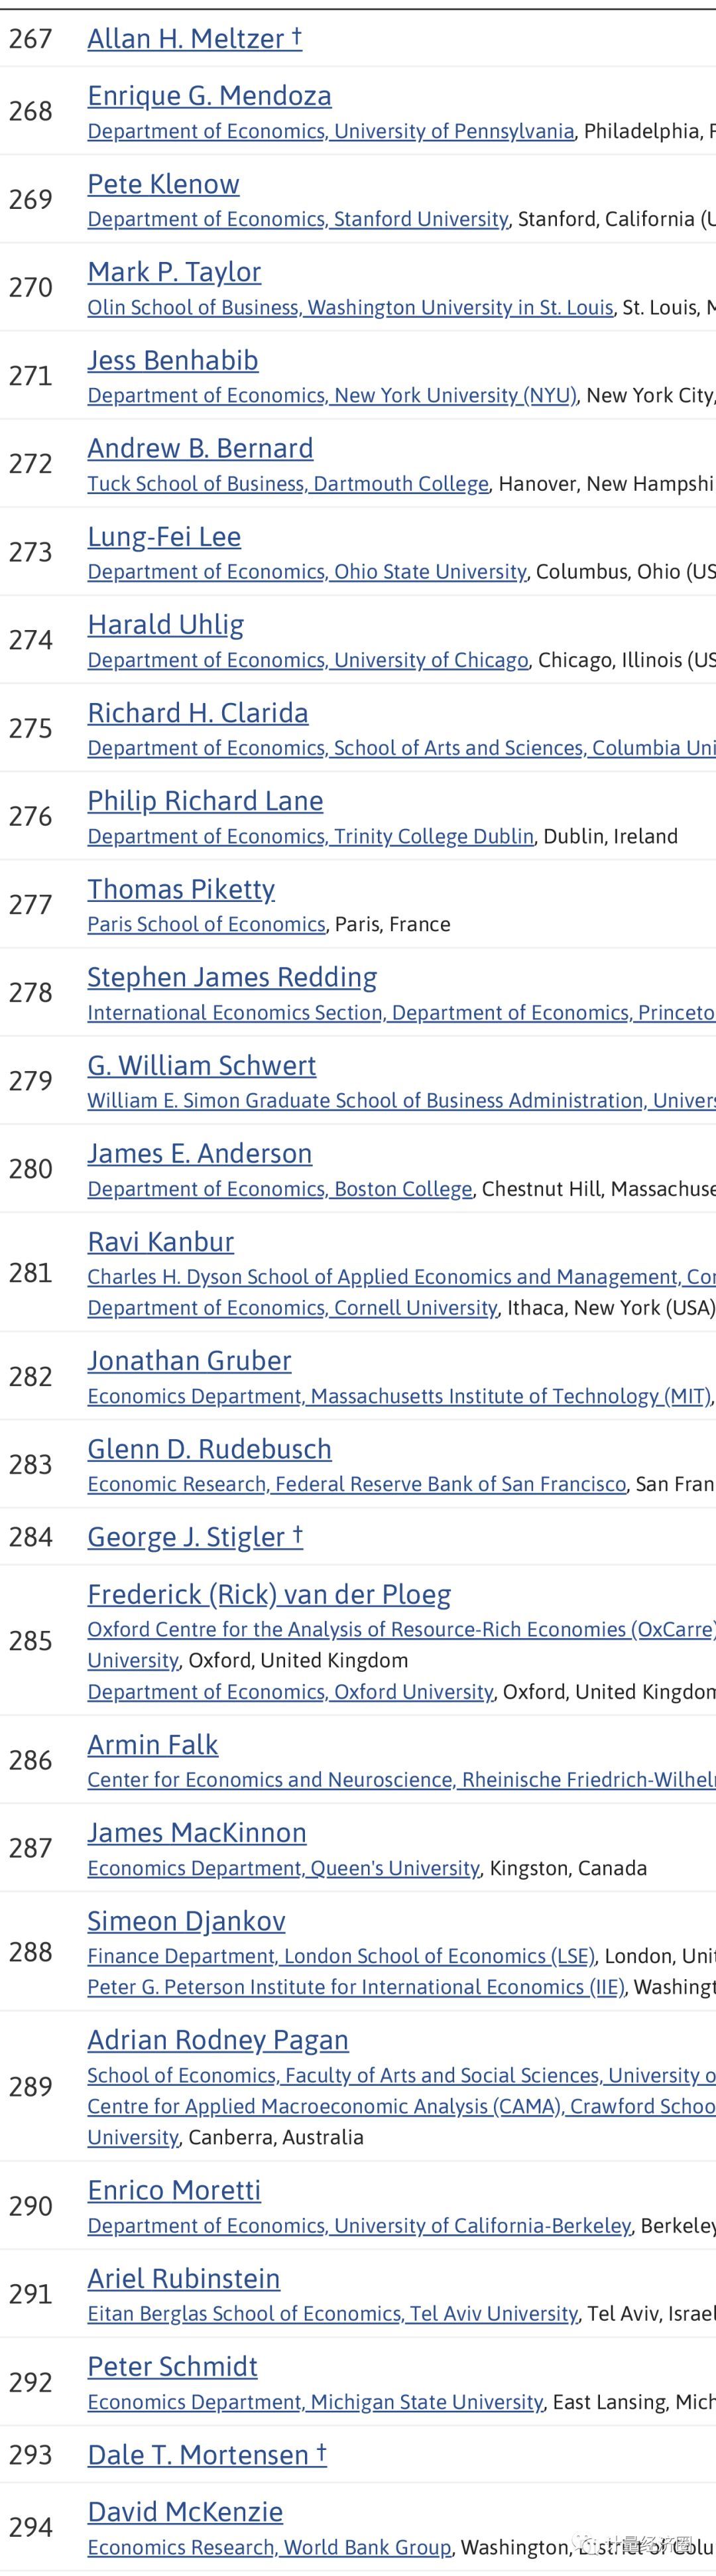Click G. William Schwert's name
This screenshot has width=716, height=2576.
[201, 1066]
